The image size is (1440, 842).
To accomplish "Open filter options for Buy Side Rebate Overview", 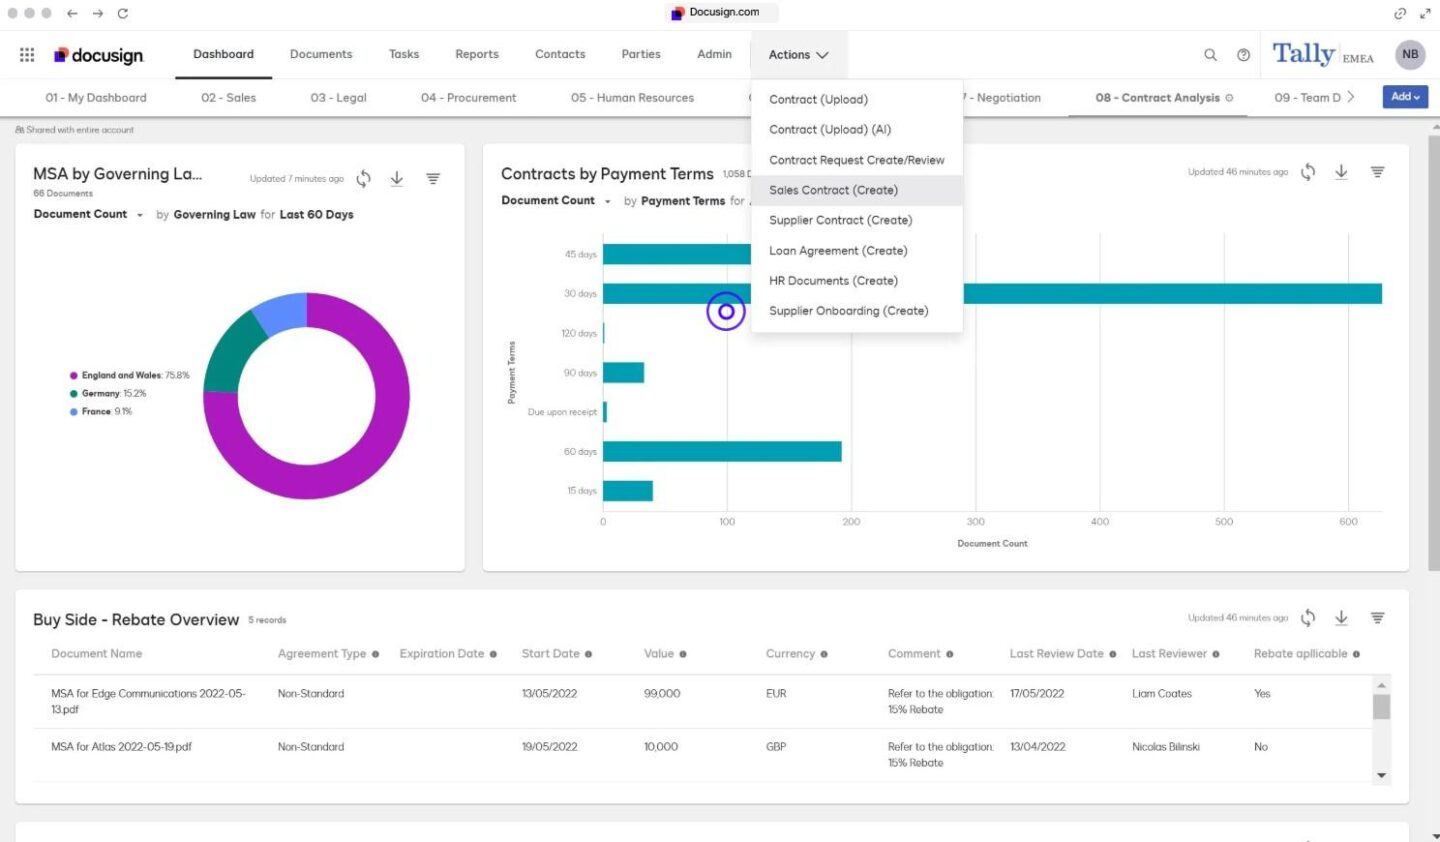I will click(x=1377, y=617).
